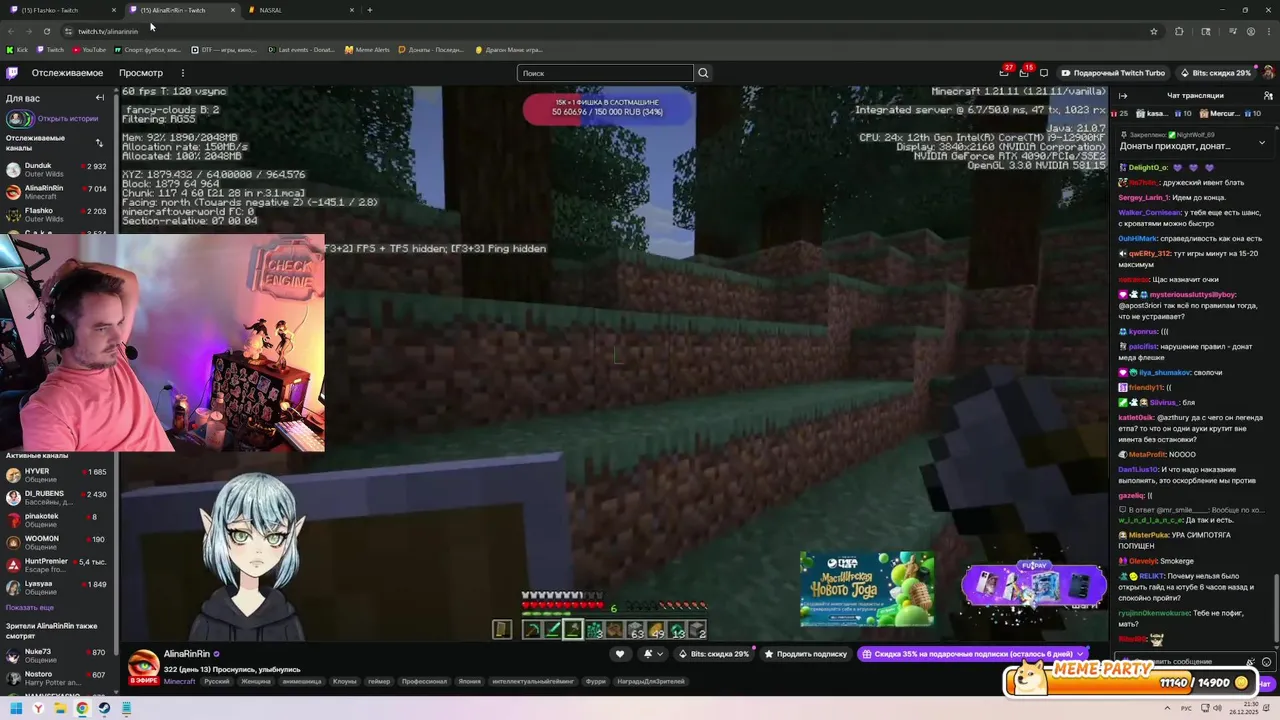
Task: Open Nuke73 channel in sidebar
Action: coord(58,656)
